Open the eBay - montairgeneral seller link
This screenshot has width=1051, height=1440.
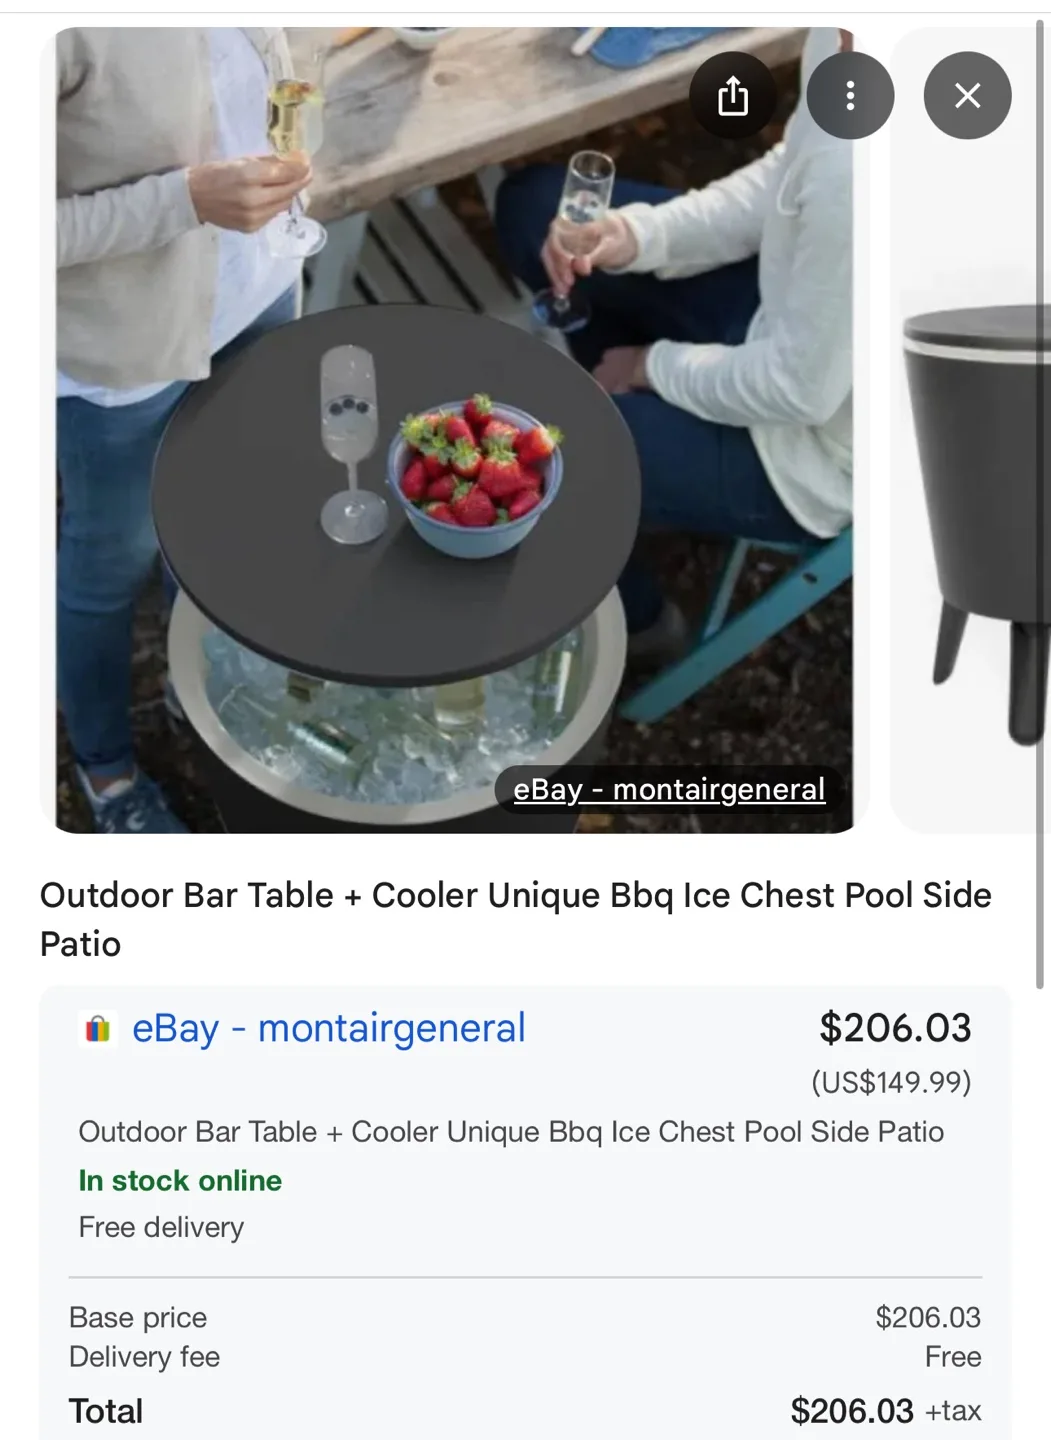coord(330,1028)
